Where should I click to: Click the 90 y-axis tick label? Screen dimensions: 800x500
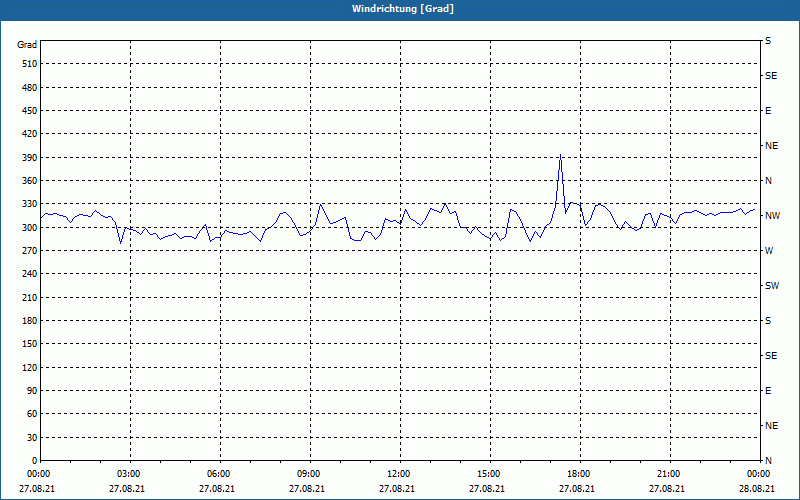pyautogui.click(x=32, y=391)
